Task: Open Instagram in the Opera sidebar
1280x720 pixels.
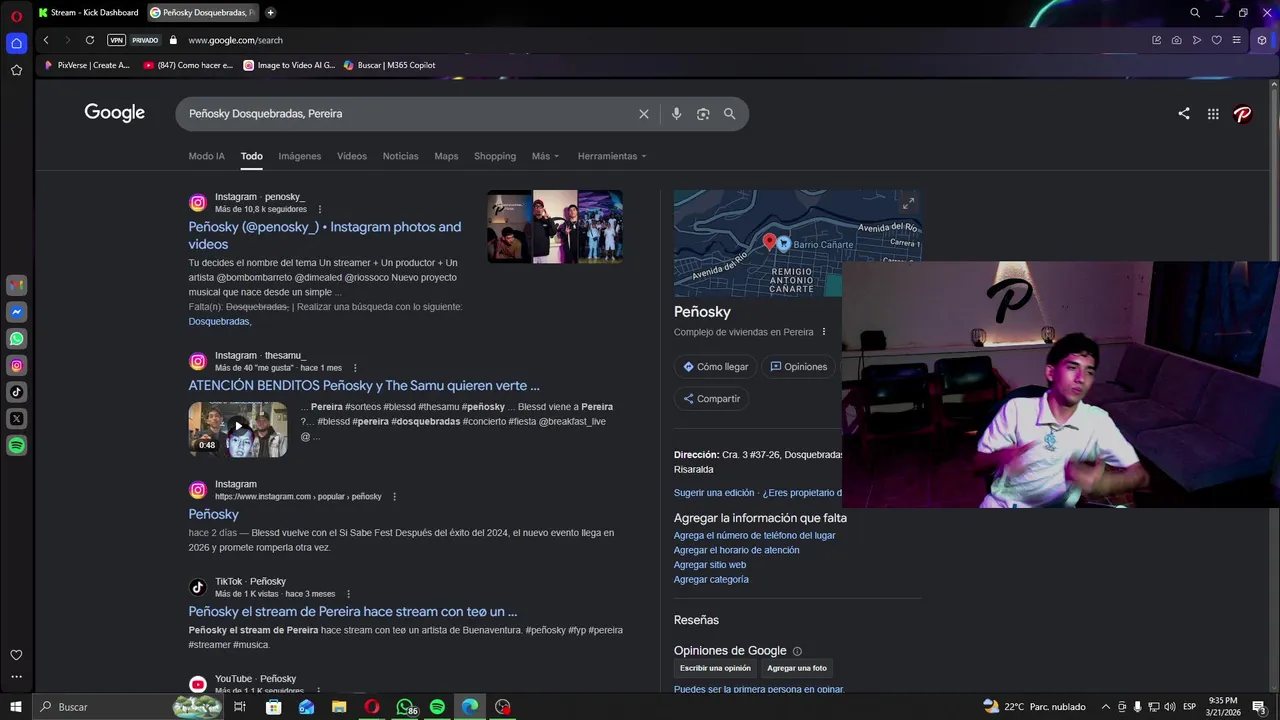Action: click(x=16, y=366)
